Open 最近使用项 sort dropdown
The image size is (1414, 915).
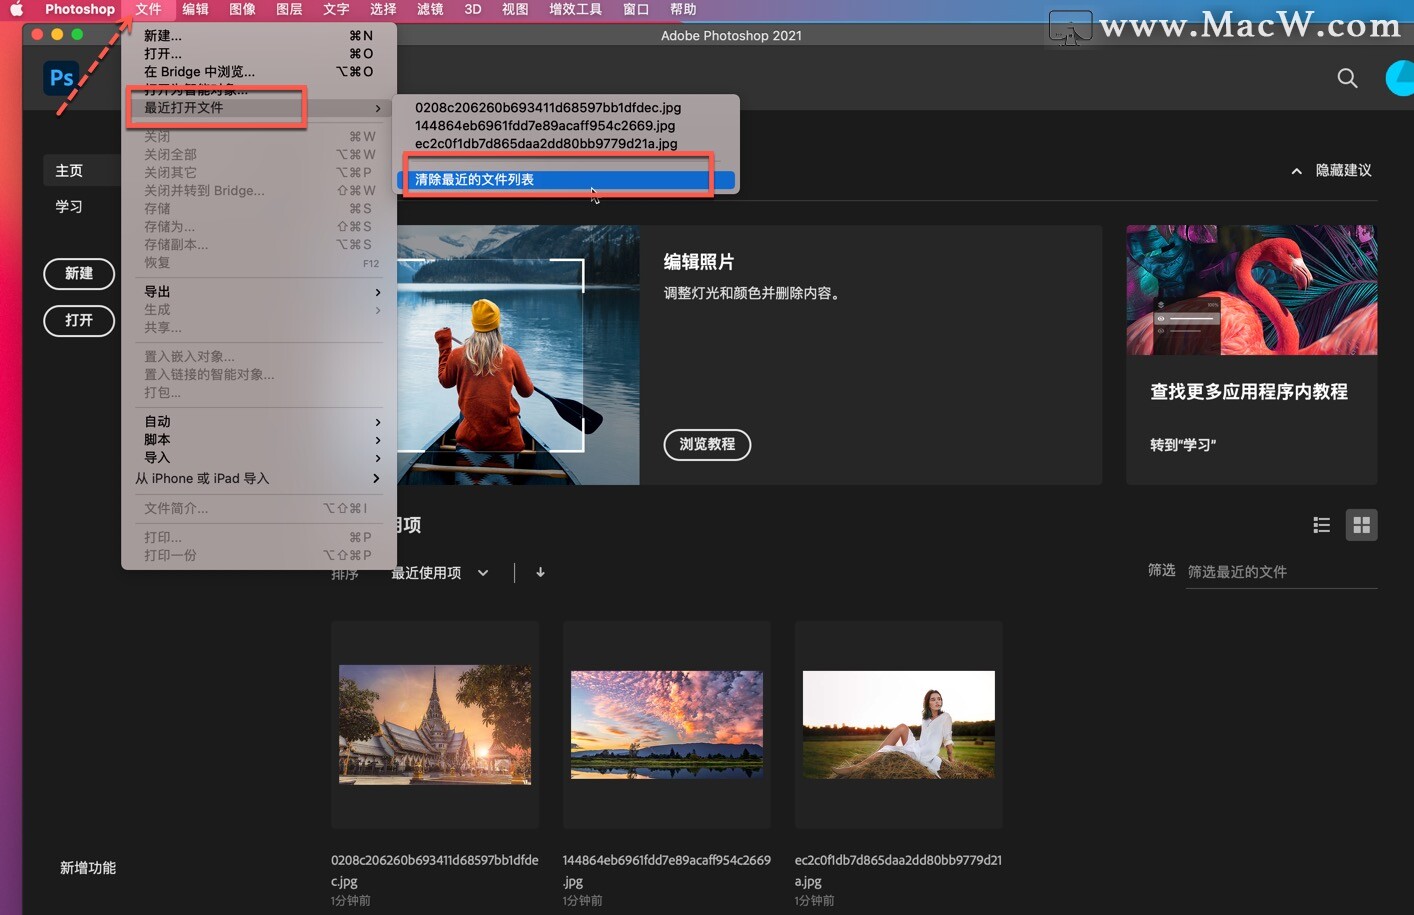[x=439, y=572]
